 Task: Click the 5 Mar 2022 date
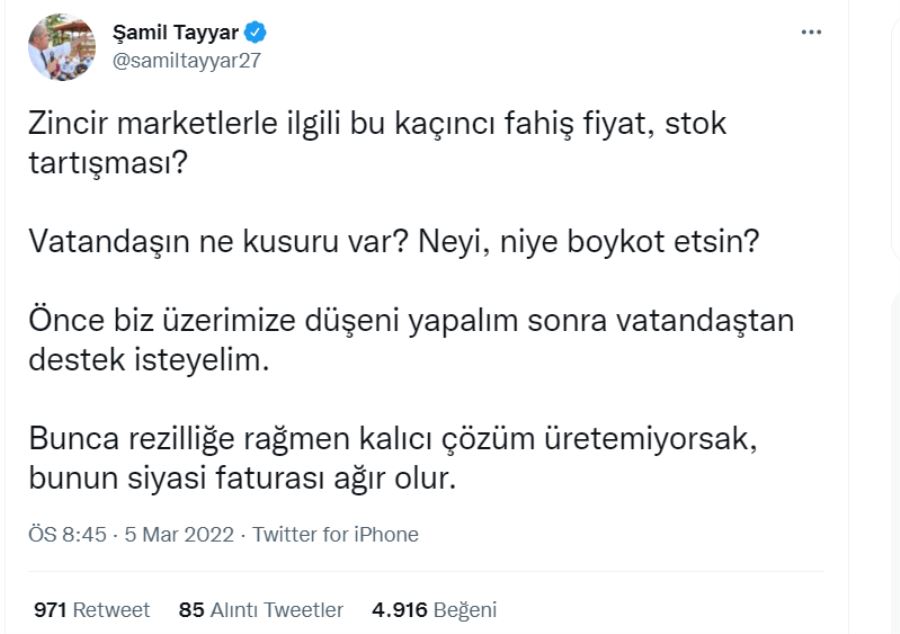tap(179, 534)
